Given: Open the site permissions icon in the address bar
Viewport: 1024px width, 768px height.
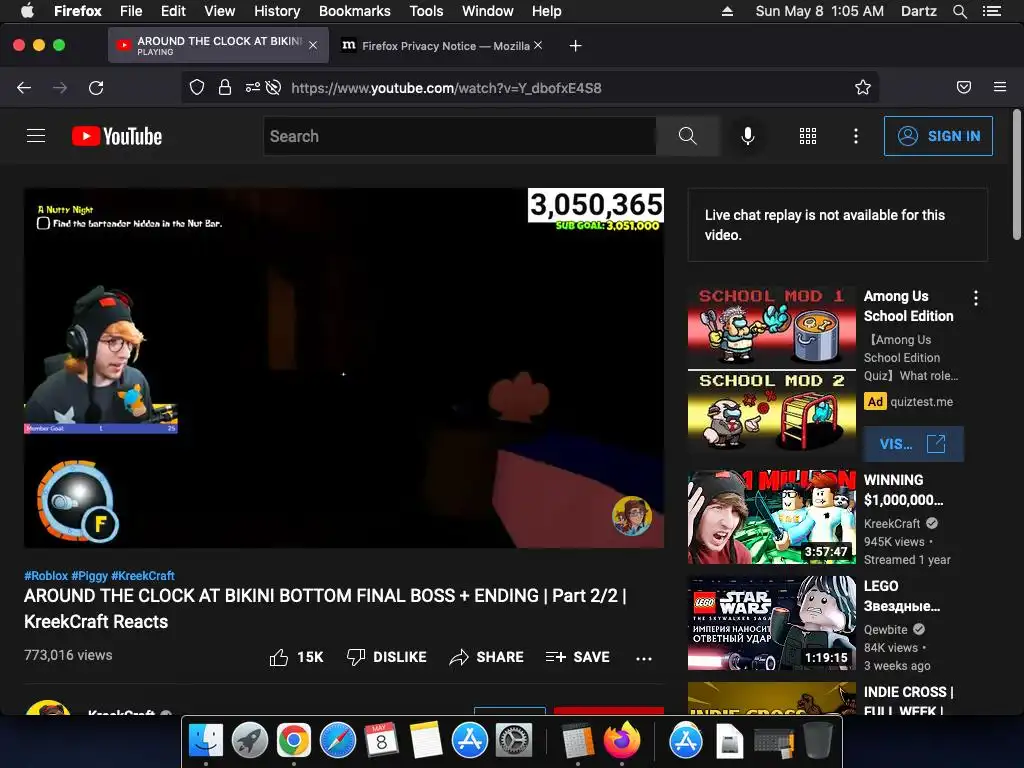Looking at the screenshot, I should [253, 88].
